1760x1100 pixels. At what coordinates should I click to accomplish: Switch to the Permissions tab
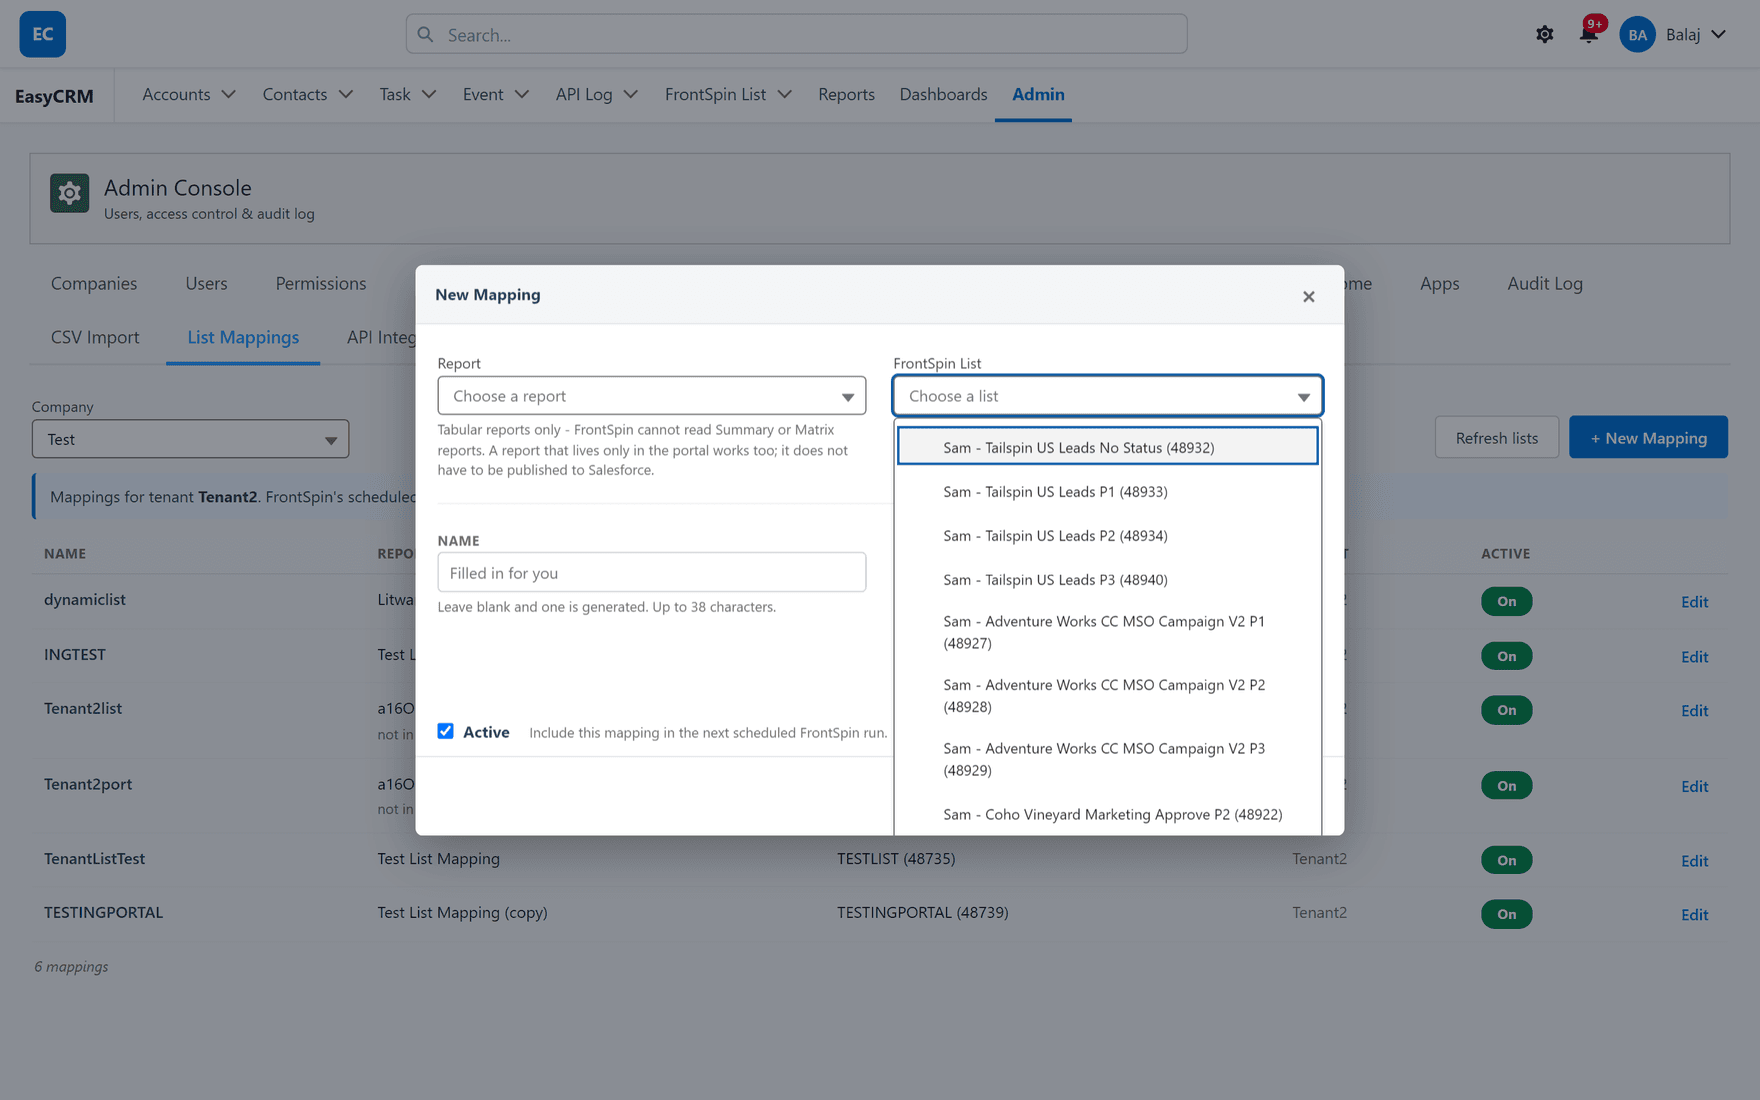click(x=321, y=283)
